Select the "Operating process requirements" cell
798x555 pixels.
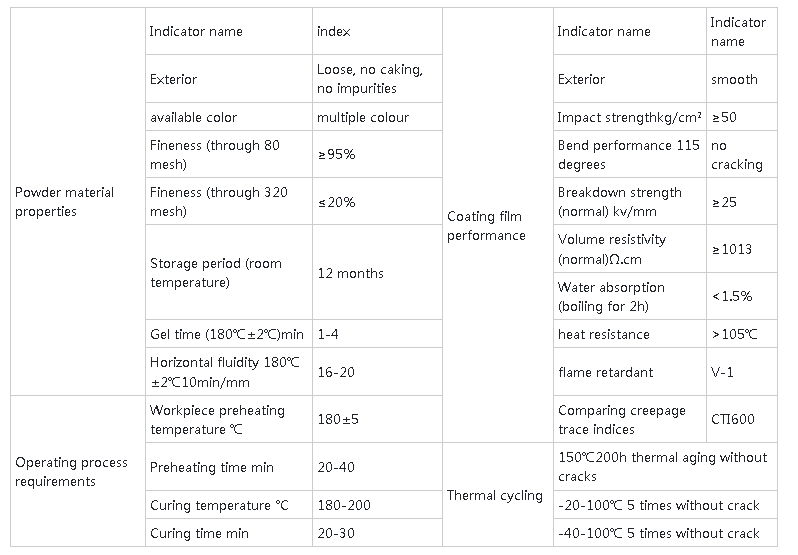pos(71,472)
